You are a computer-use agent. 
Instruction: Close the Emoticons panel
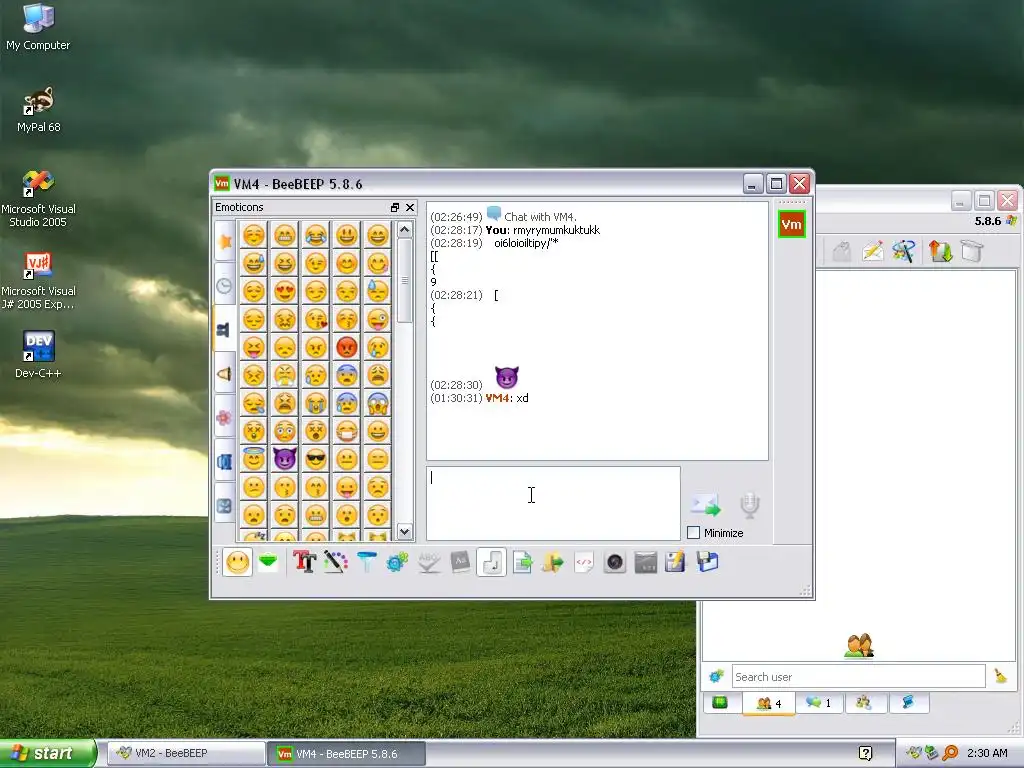tap(410, 208)
